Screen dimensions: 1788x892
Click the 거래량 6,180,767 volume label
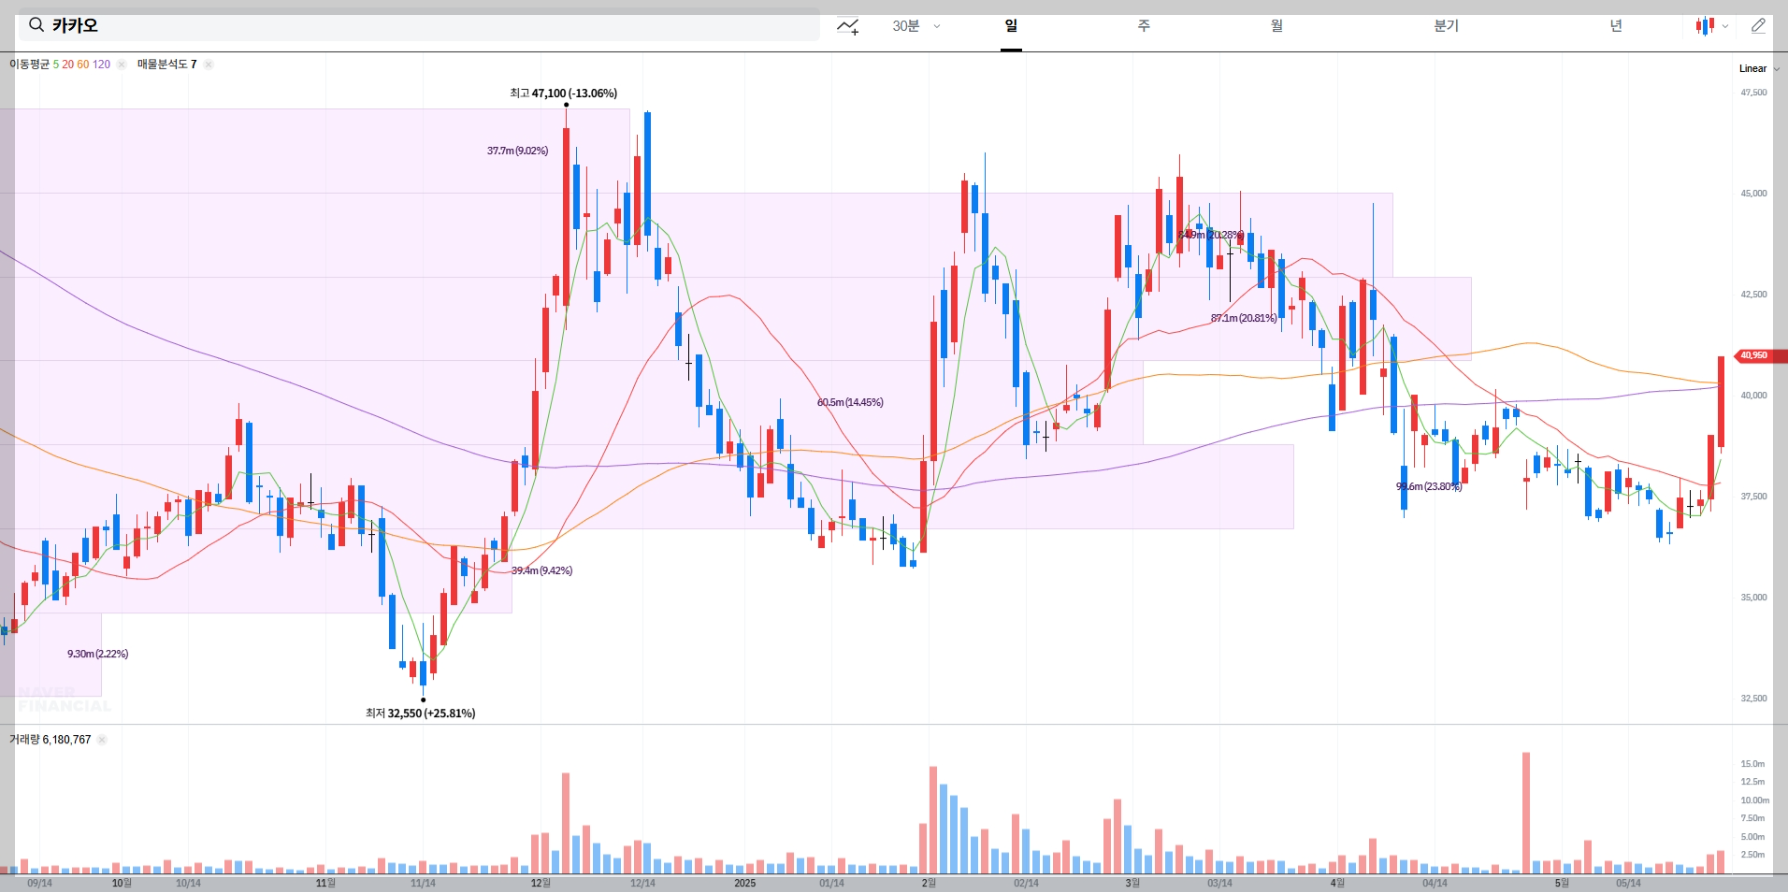coord(50,740)
